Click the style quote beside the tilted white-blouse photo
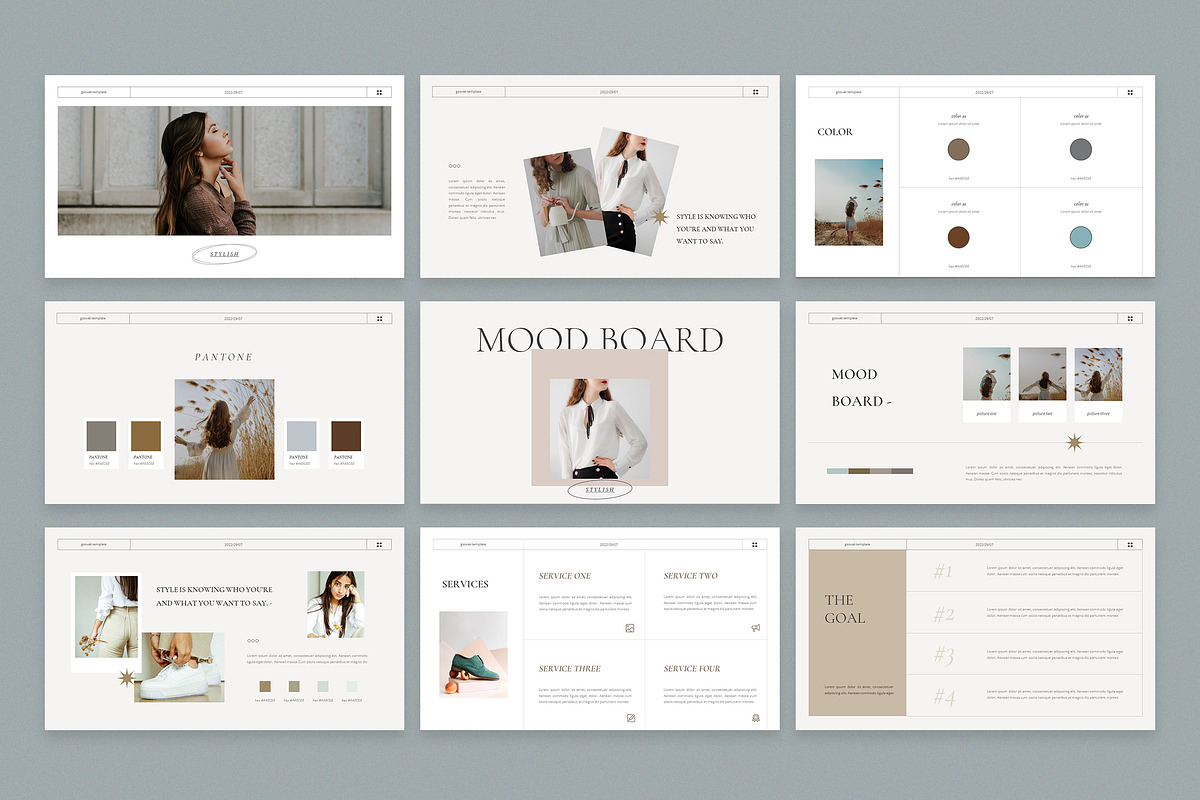Viewport: 1200px width, 800px height. [x=716, y=229]
